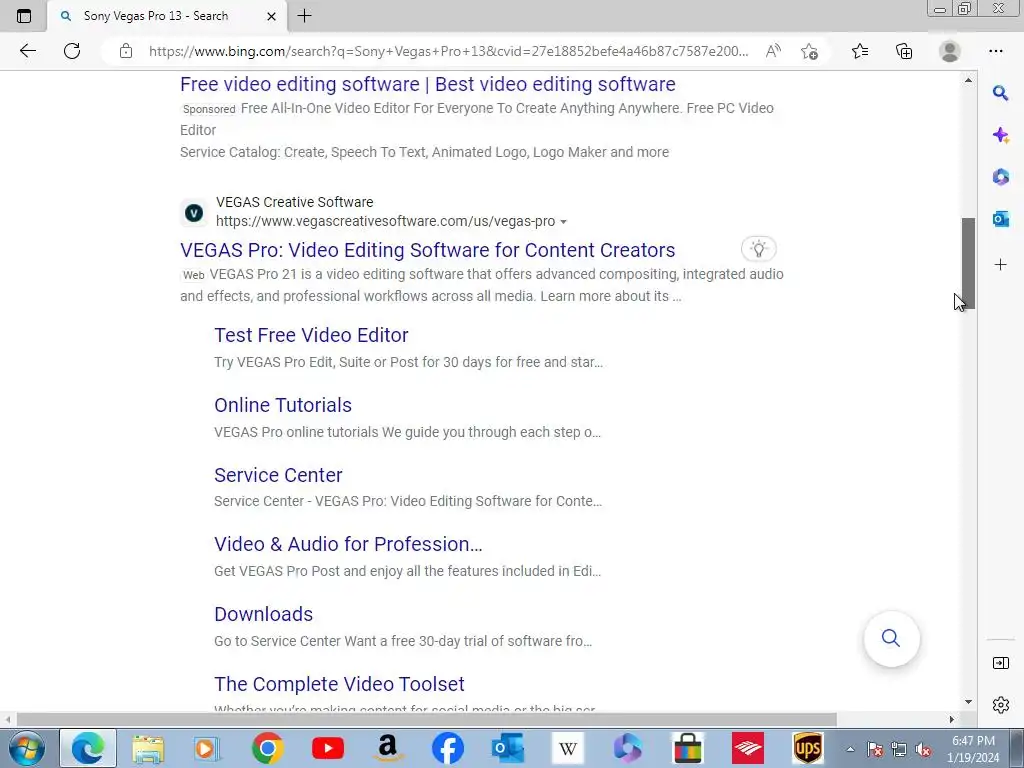This screenshot has height=768, width=1024.
Task: Toggle sidebar visibility icon
Action: coord(1000,663)
